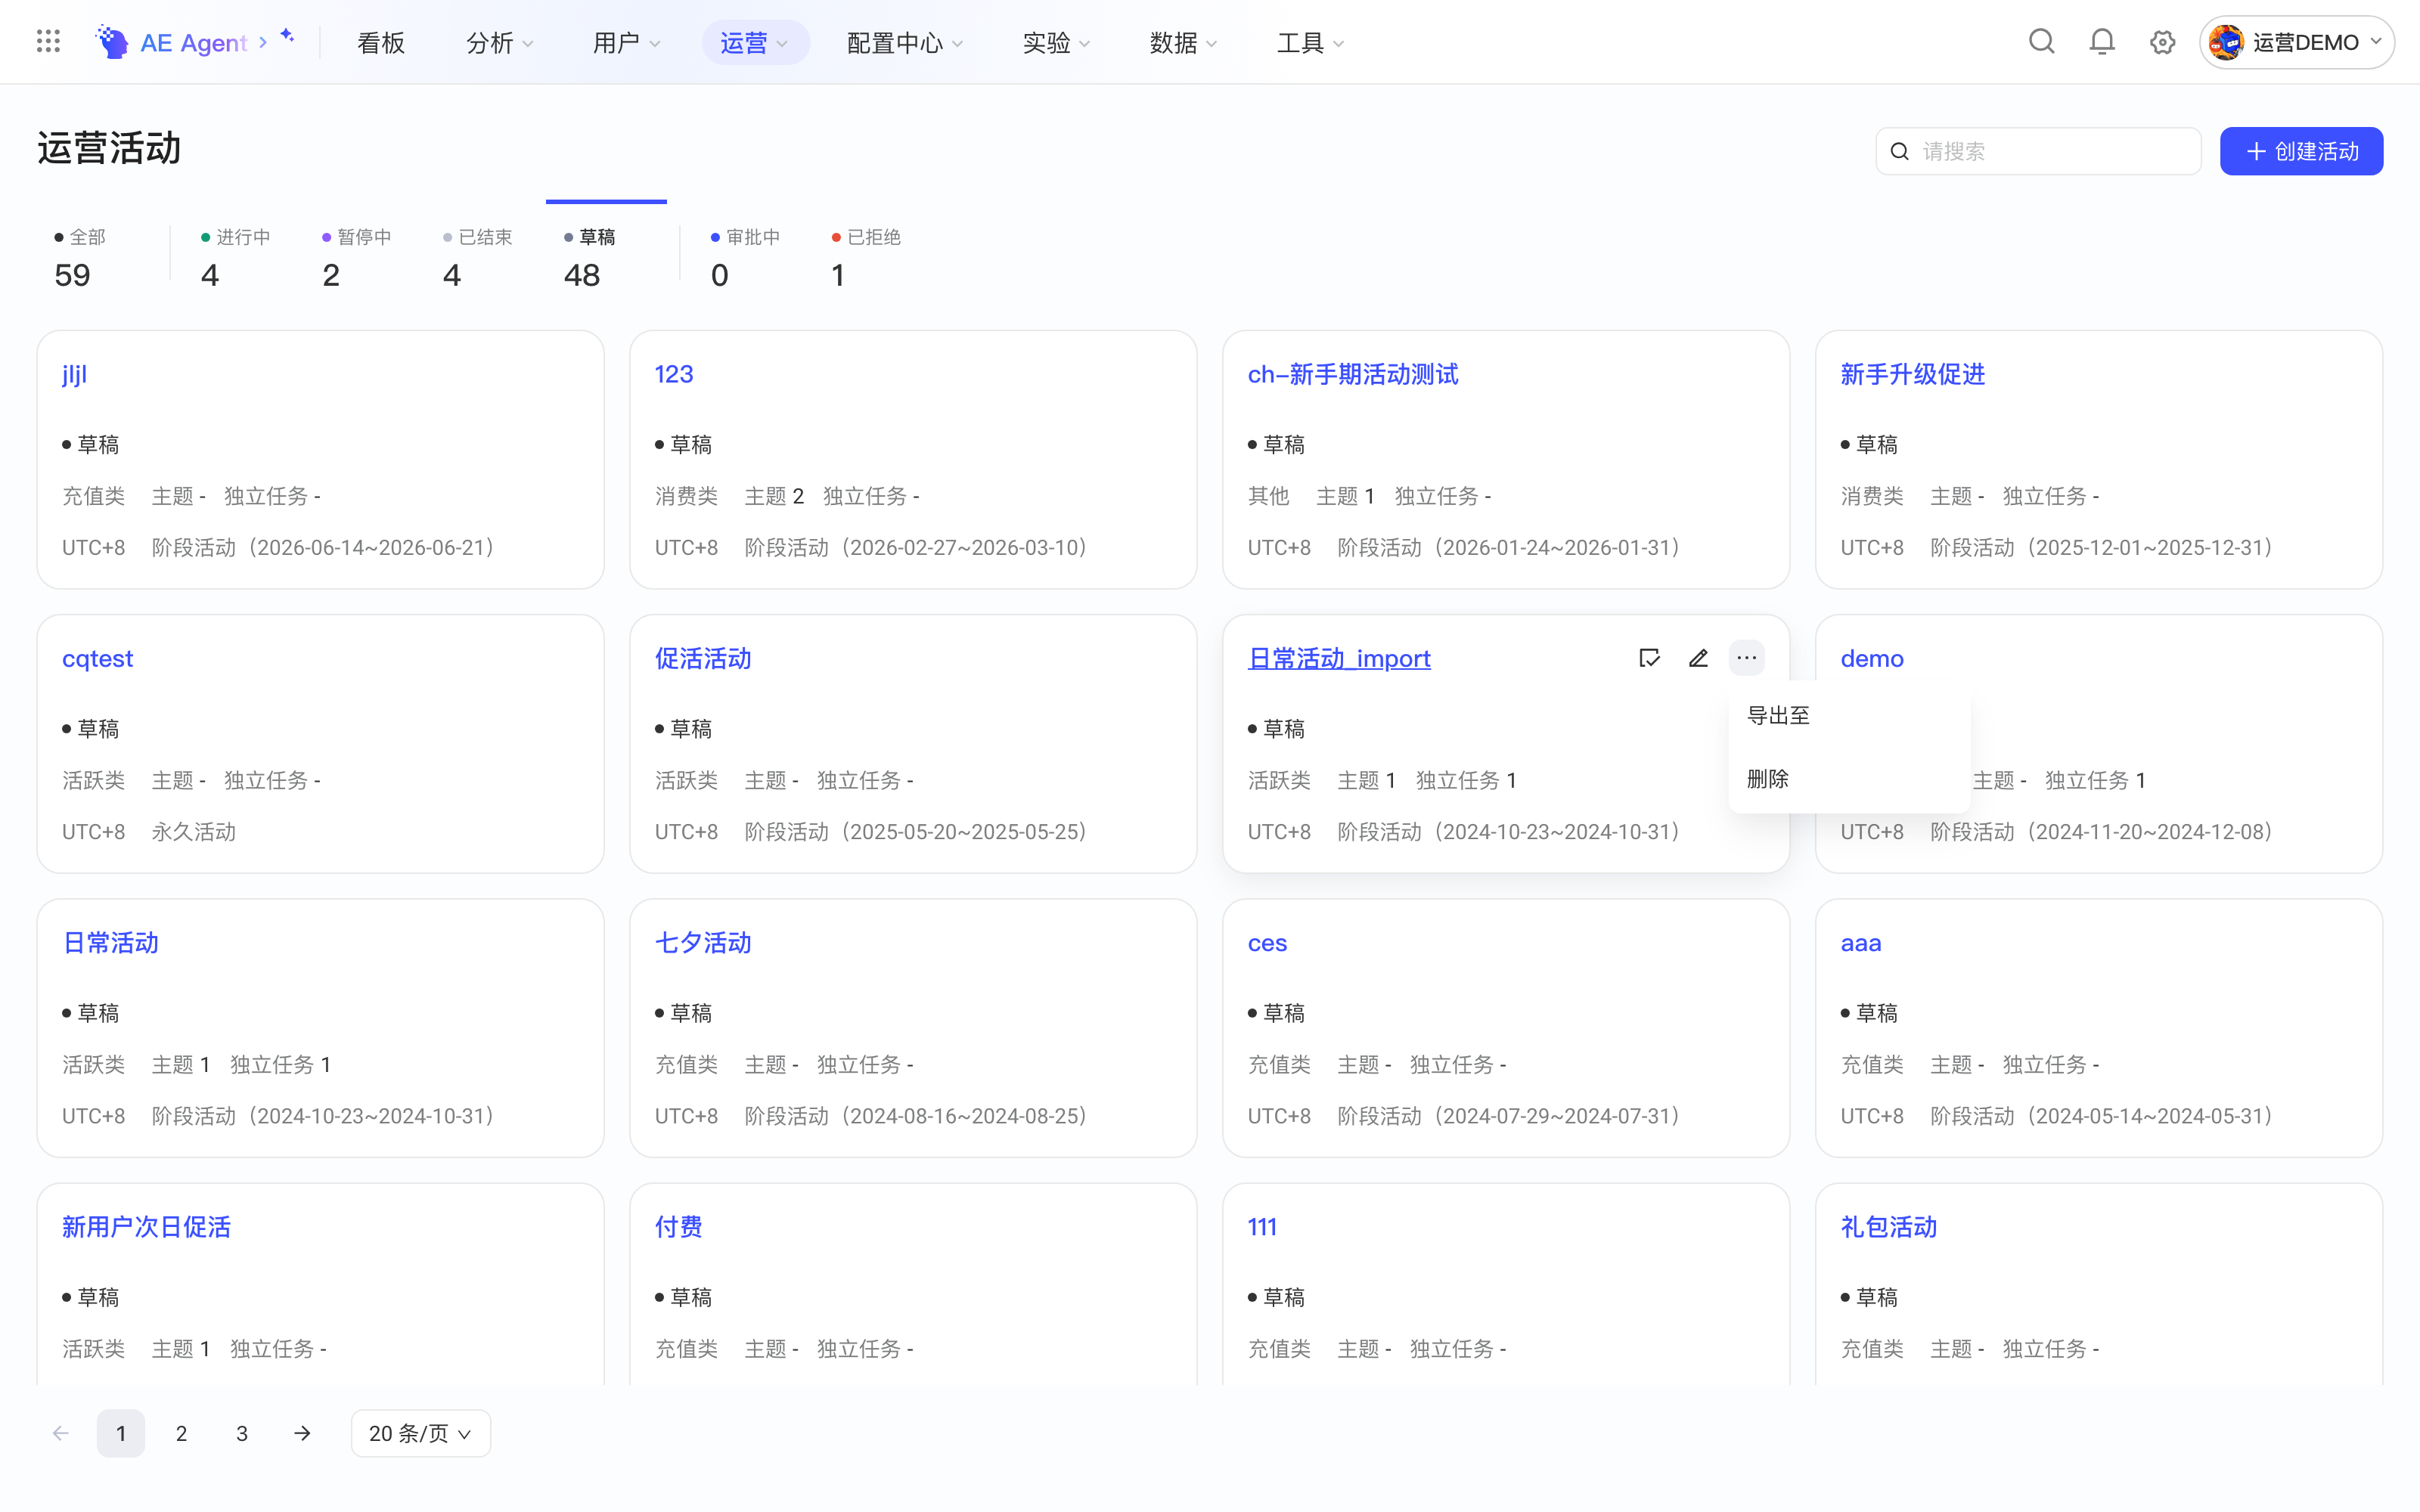This screenshot has width=2420, height=1512.
Task: Click the 运营DEMO avatar
Action: point(2226,42)
